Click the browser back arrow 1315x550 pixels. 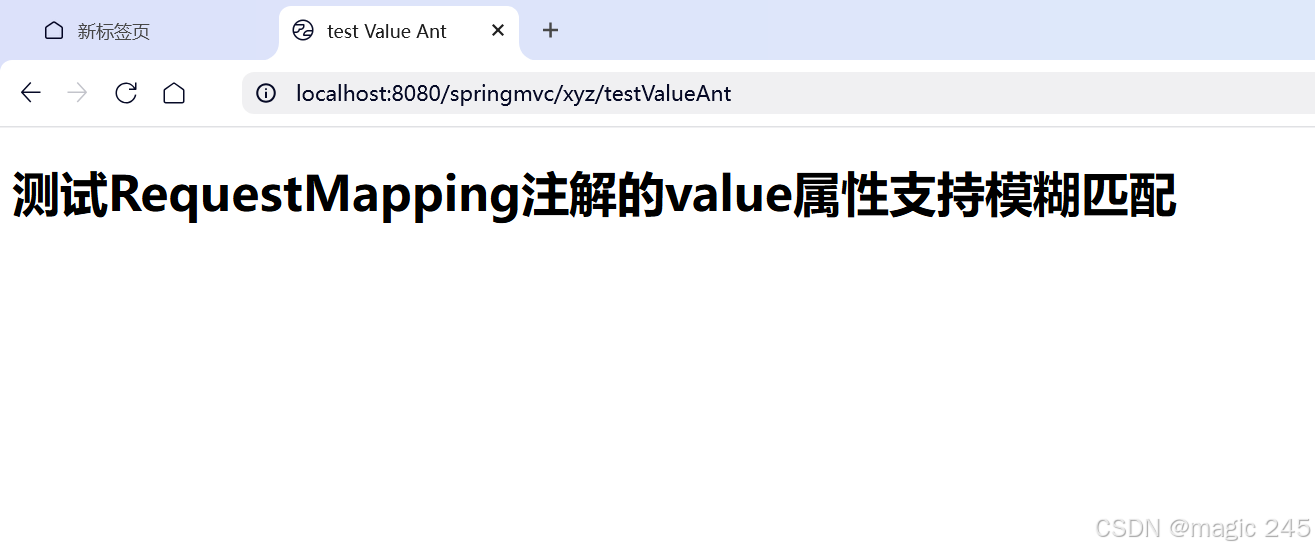(31, 93)
